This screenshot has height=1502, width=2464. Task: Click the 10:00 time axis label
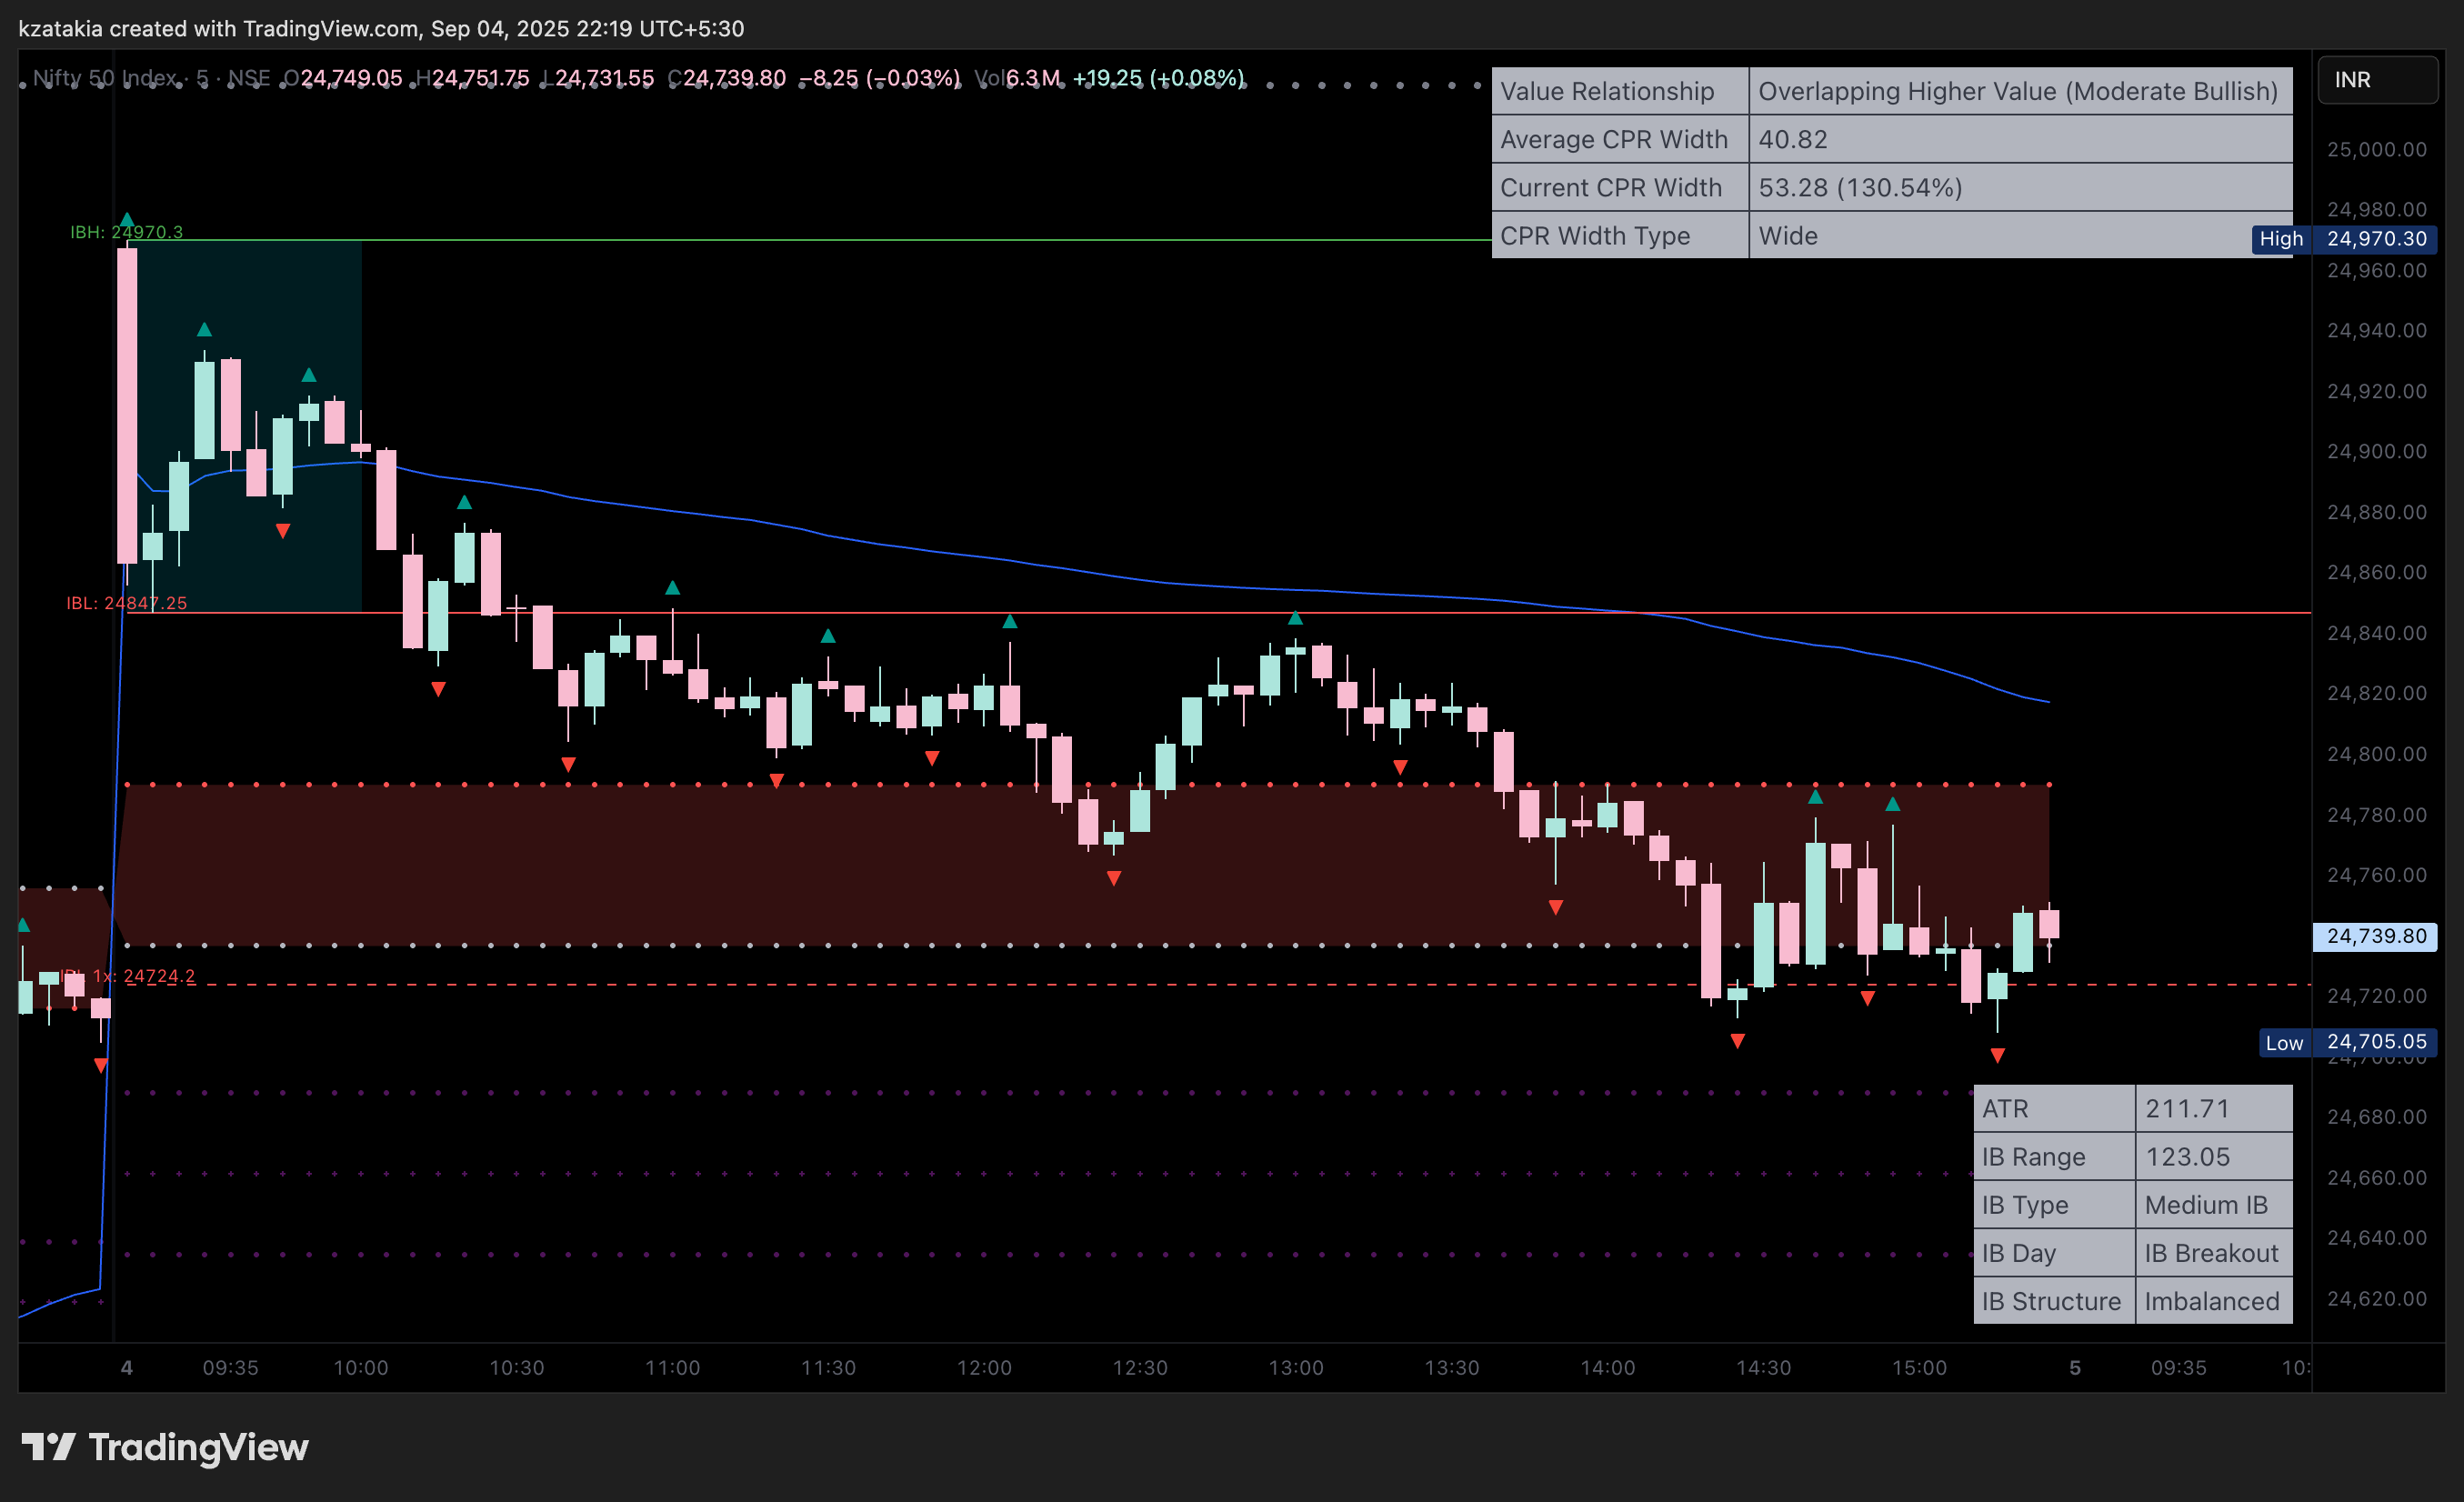[361, 1367]
